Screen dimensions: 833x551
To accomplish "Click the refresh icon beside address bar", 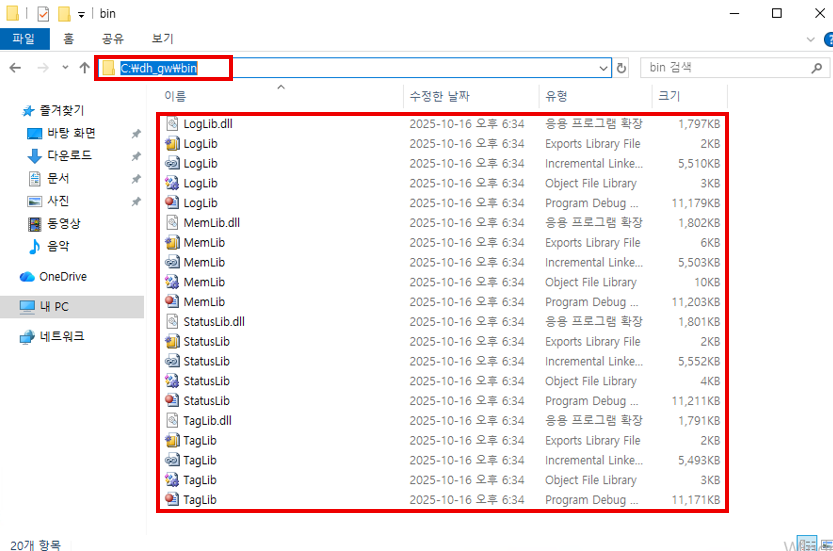I will point(622,68).
